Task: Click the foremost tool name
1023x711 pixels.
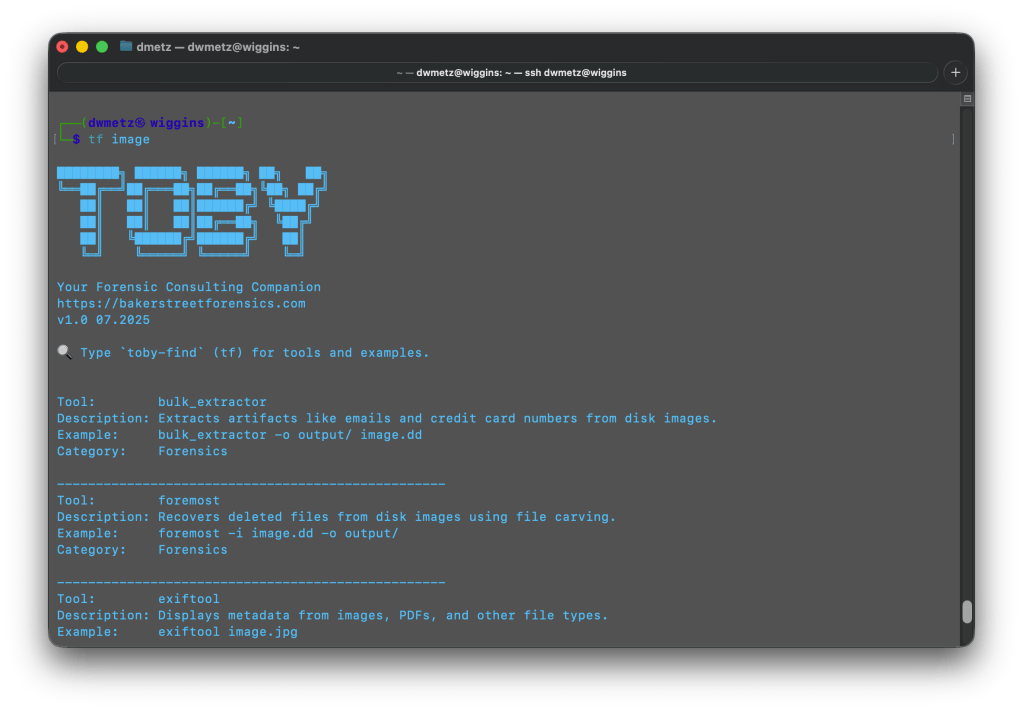Action: coord(189,500)
